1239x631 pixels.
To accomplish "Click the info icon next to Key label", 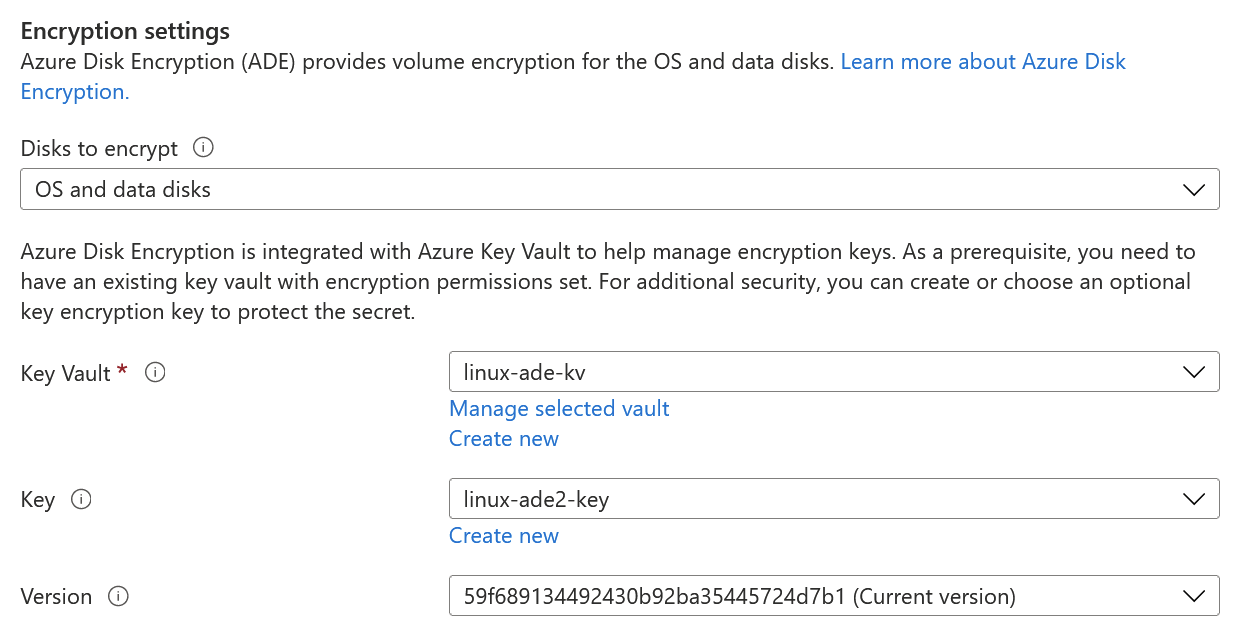I will 82,498.
